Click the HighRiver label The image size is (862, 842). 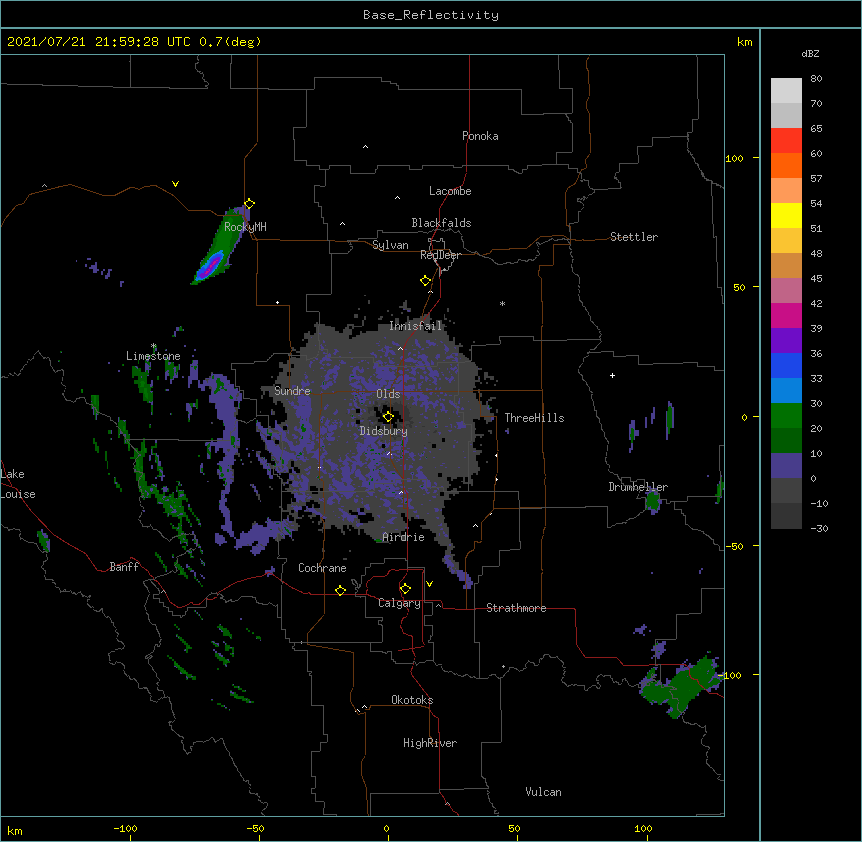(430, 743)
